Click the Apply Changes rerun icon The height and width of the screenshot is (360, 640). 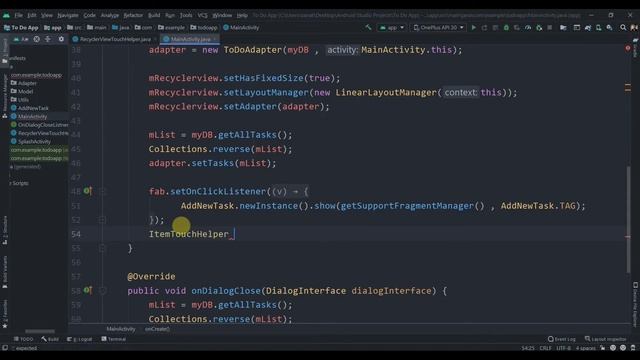484,27
